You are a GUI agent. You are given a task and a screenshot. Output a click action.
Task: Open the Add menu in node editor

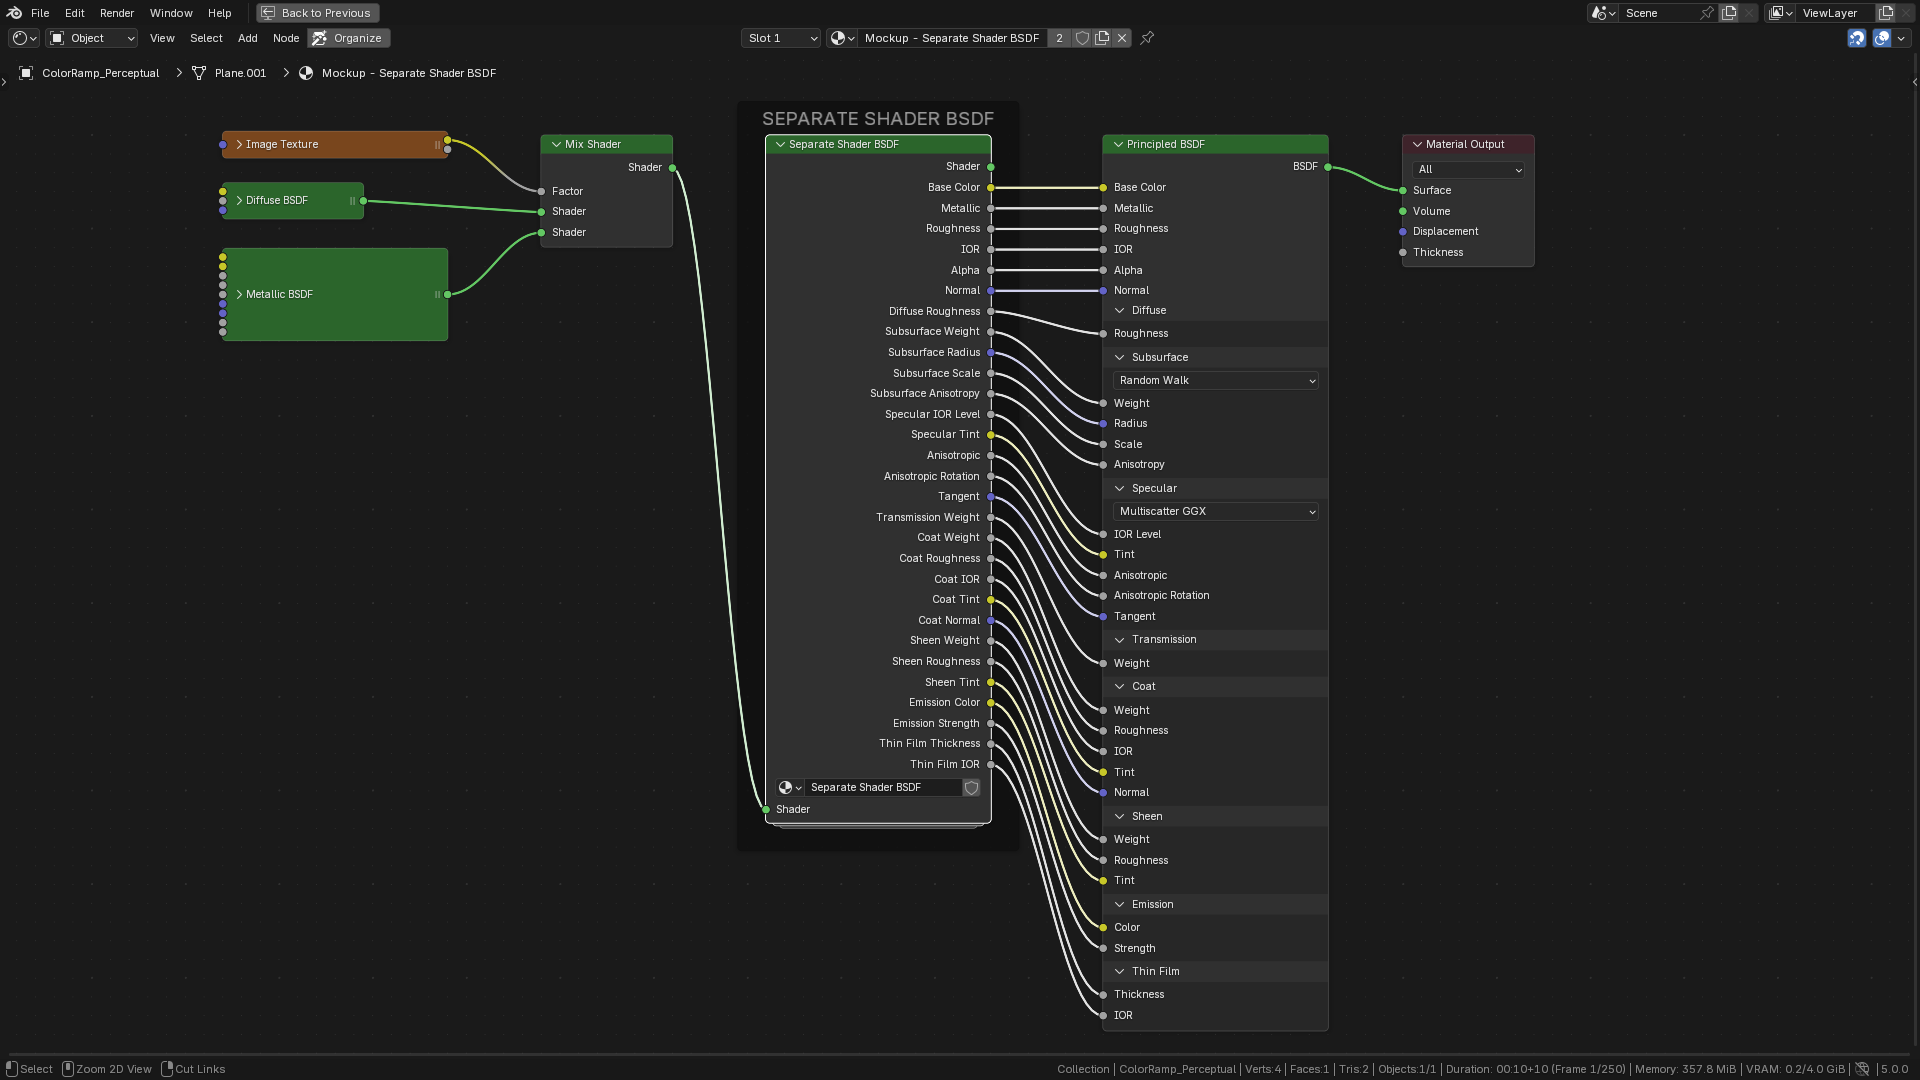[x=248, y=38]
